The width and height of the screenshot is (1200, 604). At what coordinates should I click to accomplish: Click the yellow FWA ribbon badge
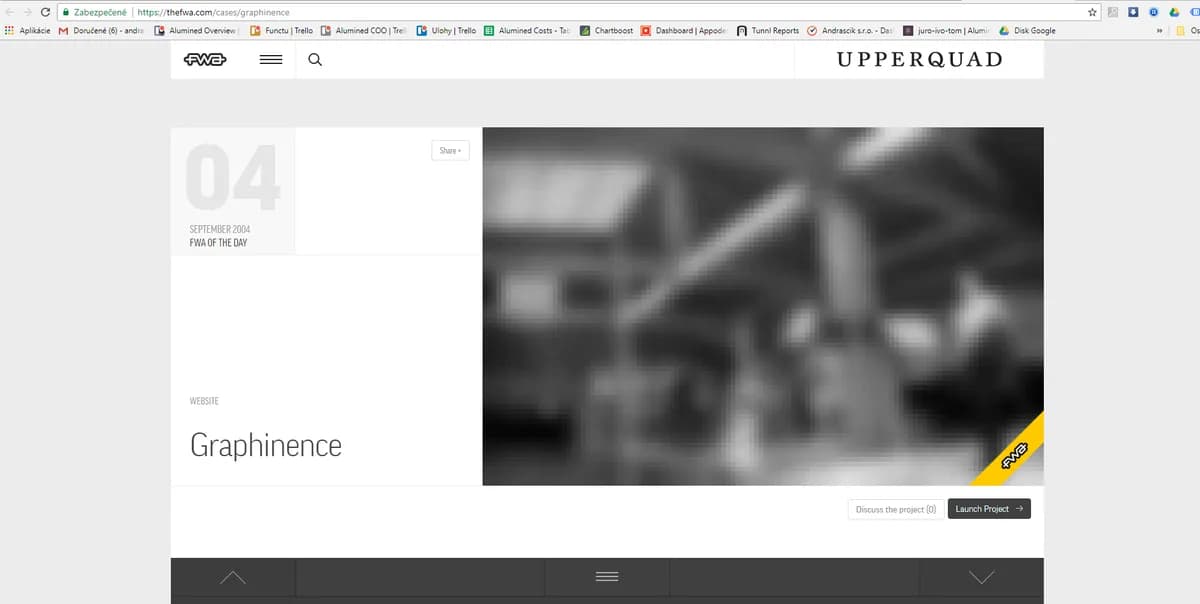tap(1012, 453)
